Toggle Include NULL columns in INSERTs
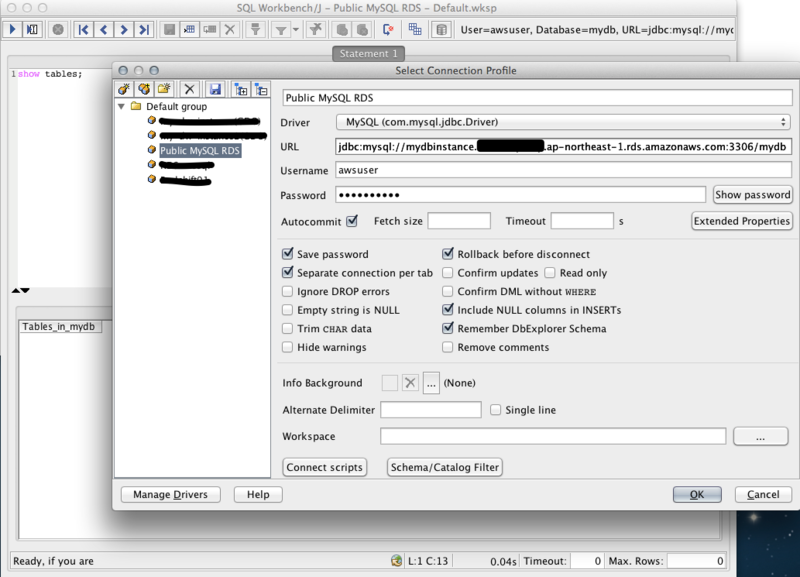Image resolution: width=800 pixels, height=577 pixels. pyautogui.click(x=447, y=310)
